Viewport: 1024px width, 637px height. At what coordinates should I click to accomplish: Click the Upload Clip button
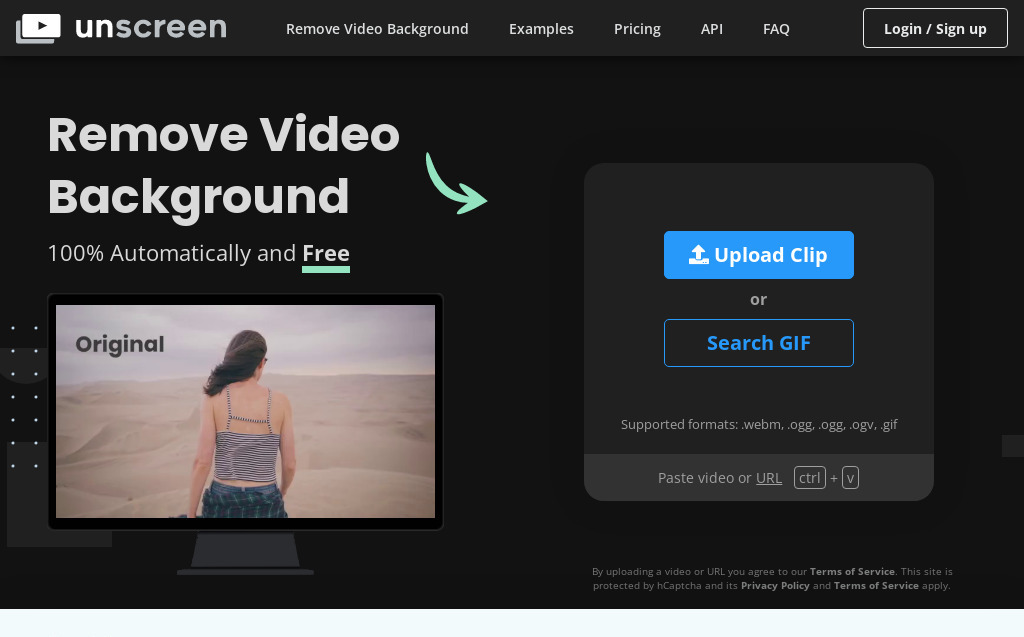[x=759, y=255]
